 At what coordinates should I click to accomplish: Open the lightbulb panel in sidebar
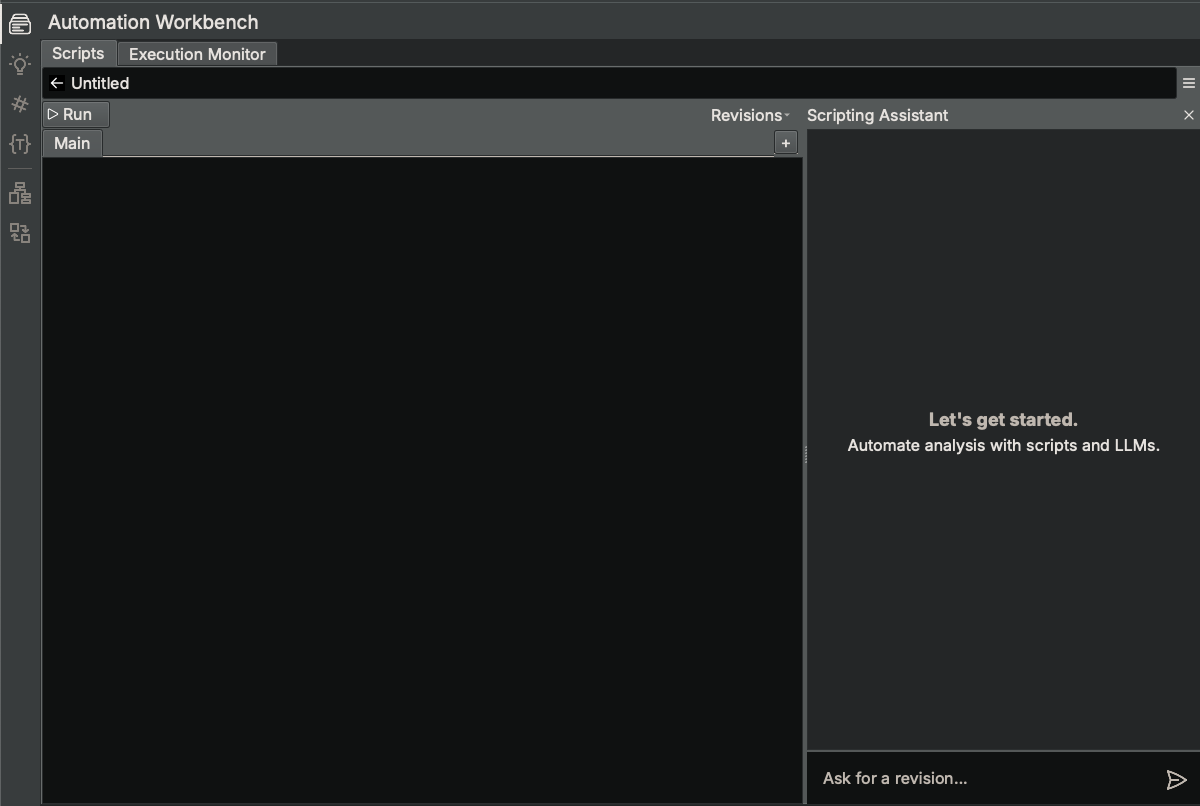tap(20, 65)
